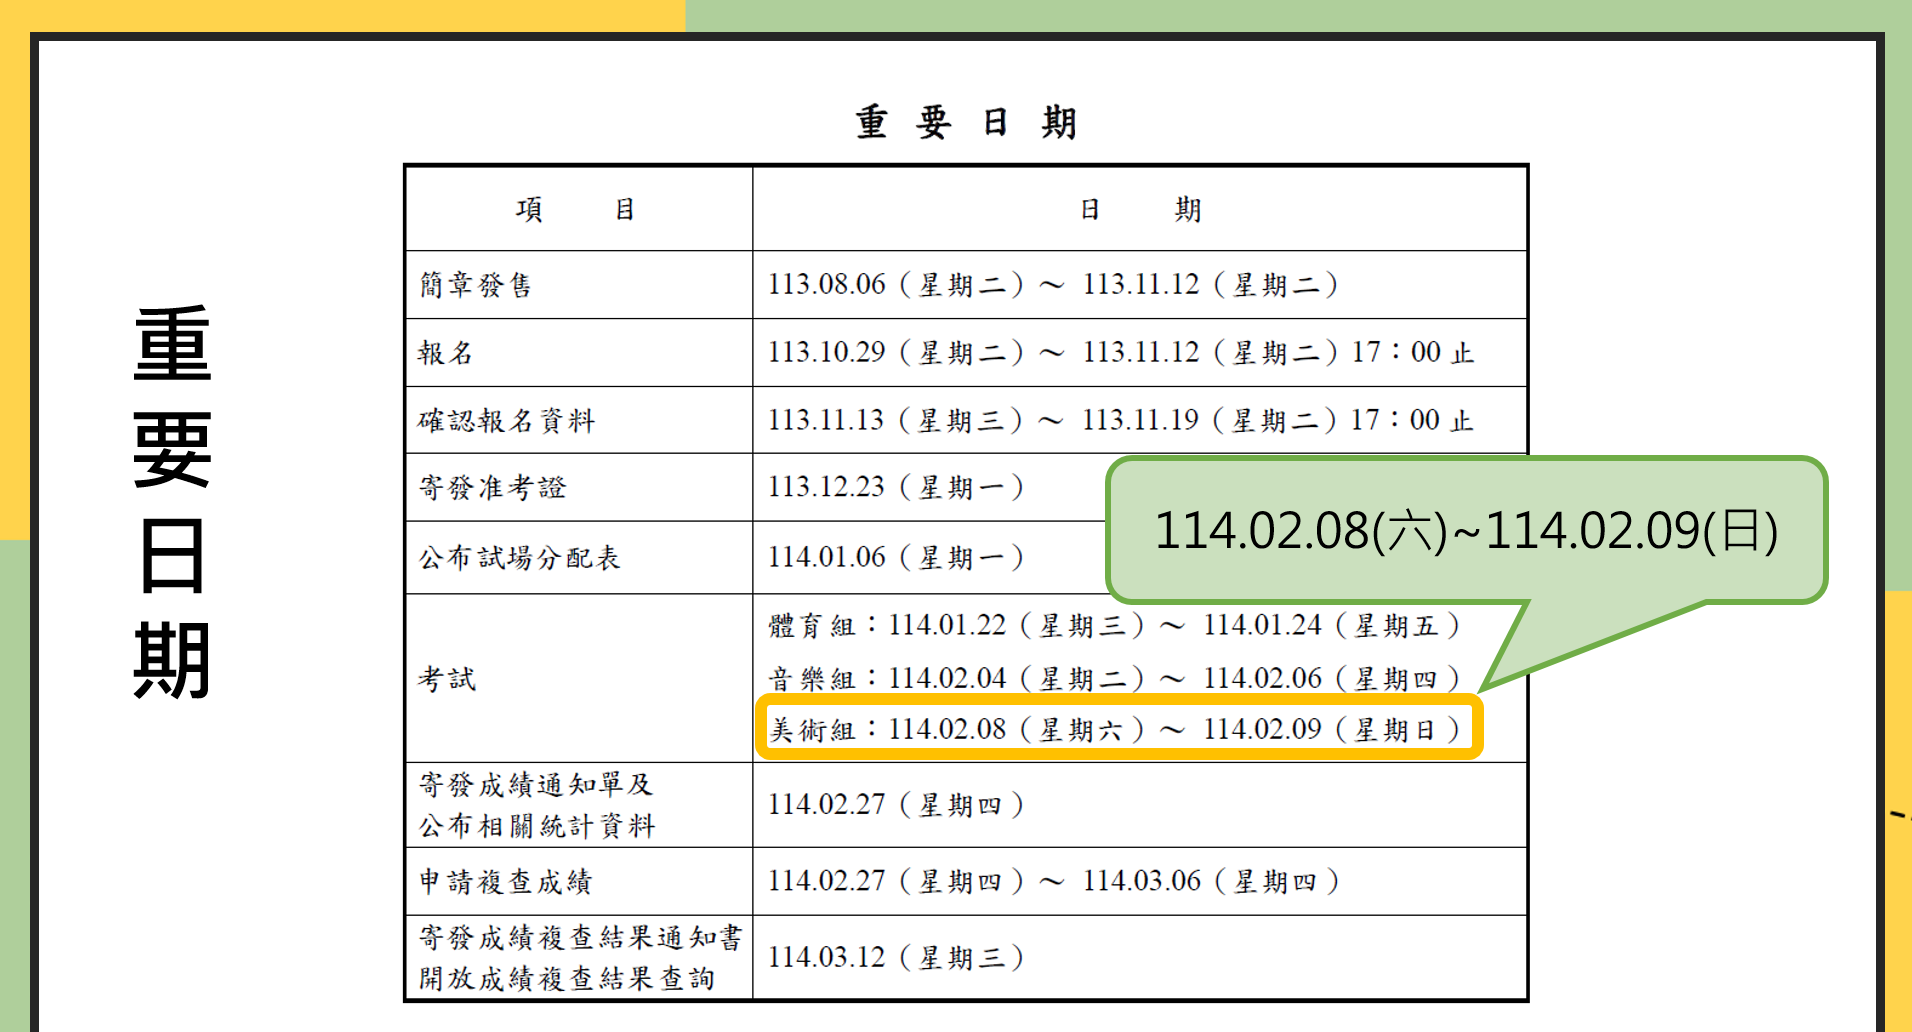Viewport: 1912px width, 1032px height.
Task: Select the large vertical 重要日期 title on the left
Action: (172, 502)
